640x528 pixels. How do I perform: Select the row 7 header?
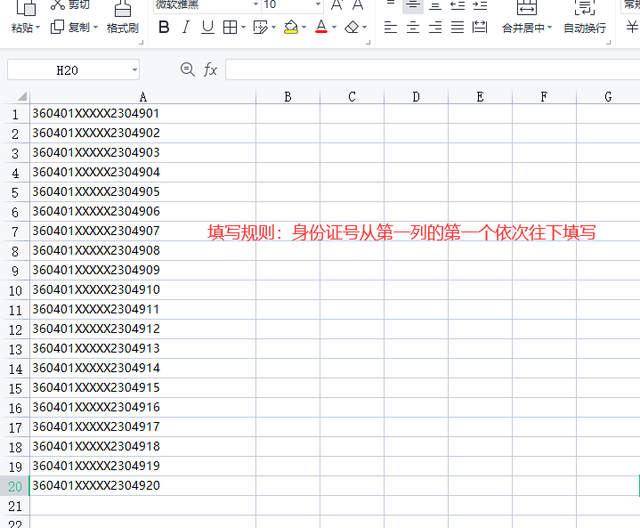pos(14,231)
